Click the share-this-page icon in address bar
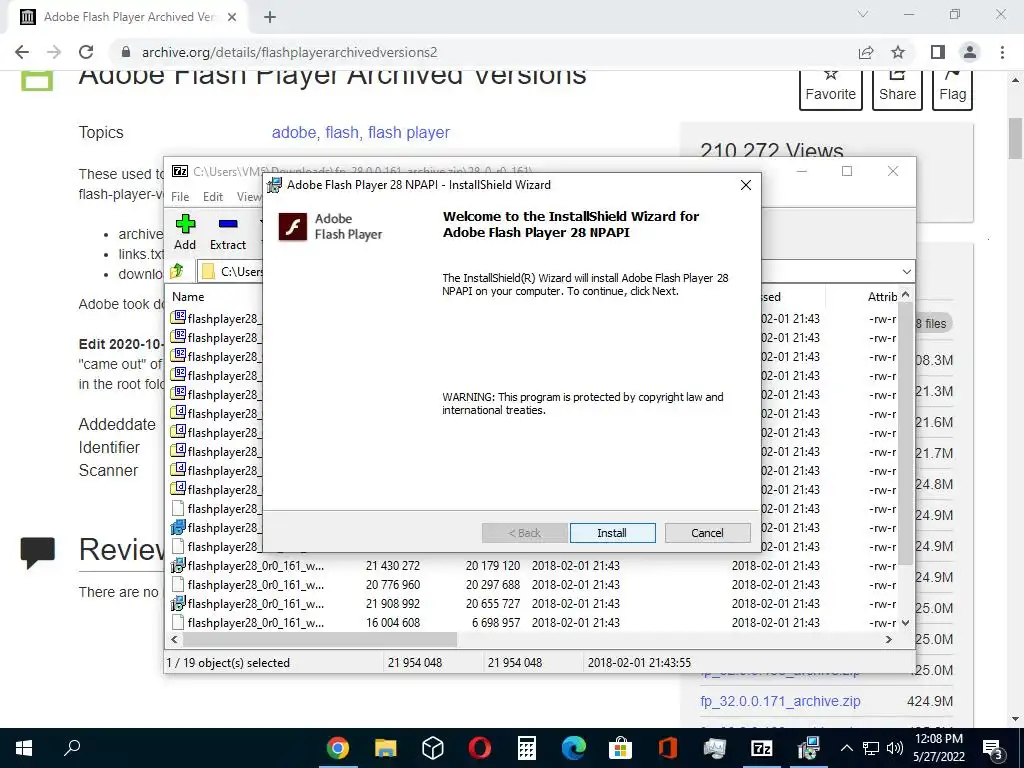 click(x=866, y=52)
